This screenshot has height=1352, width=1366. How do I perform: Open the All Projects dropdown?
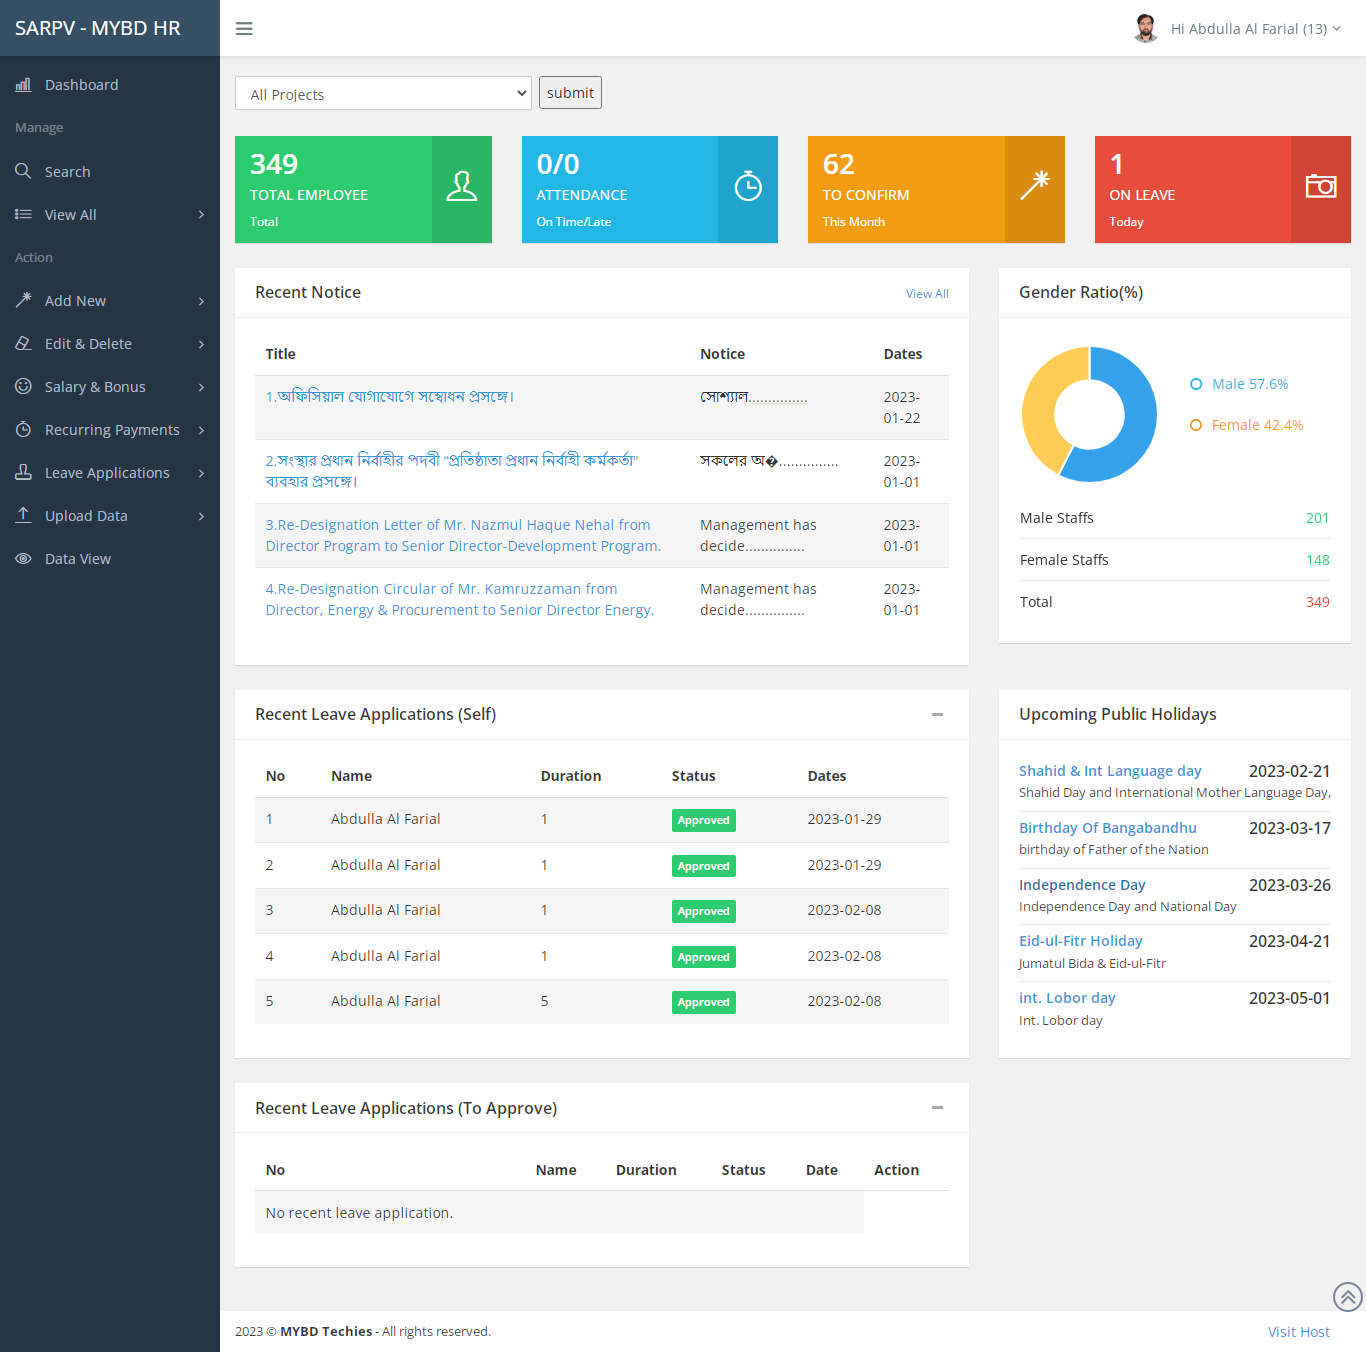(x=383, y=94)
